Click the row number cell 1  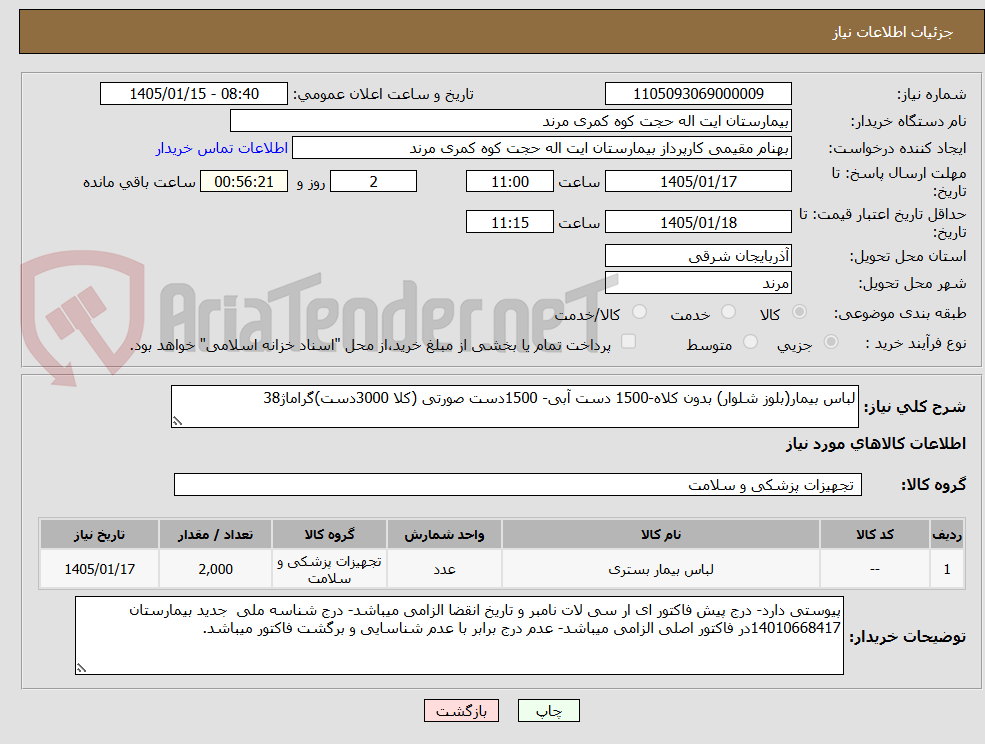(947, 569)
